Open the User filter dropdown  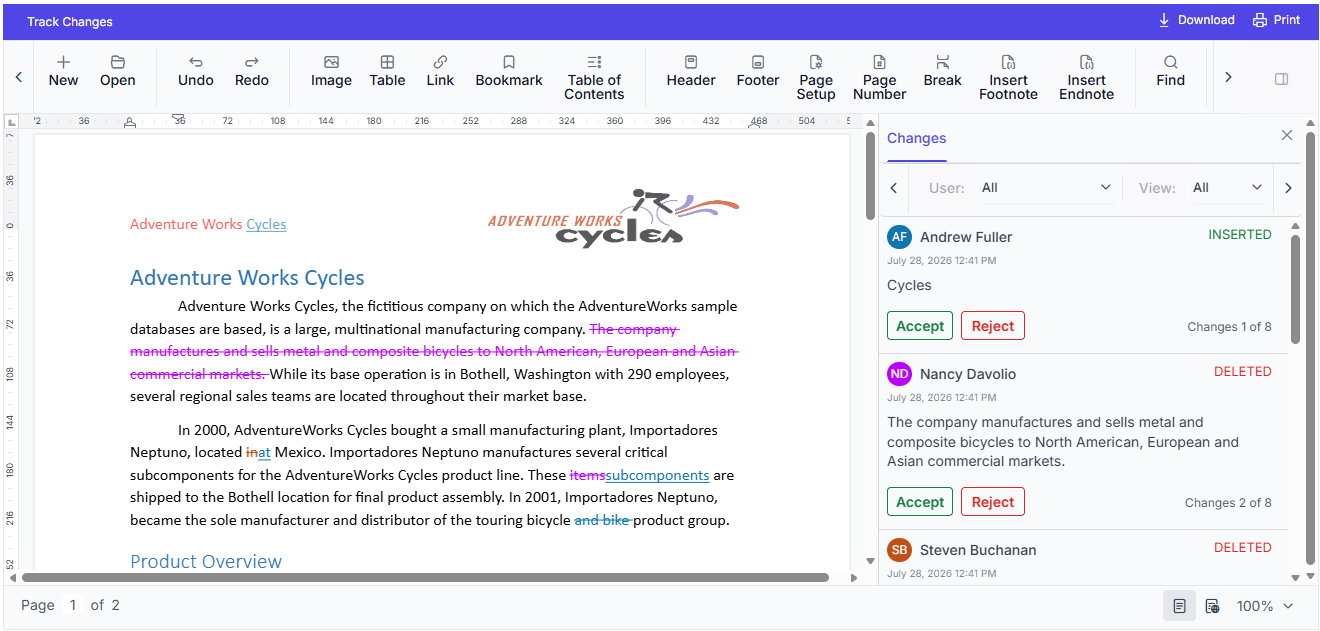click(1046, 188)
